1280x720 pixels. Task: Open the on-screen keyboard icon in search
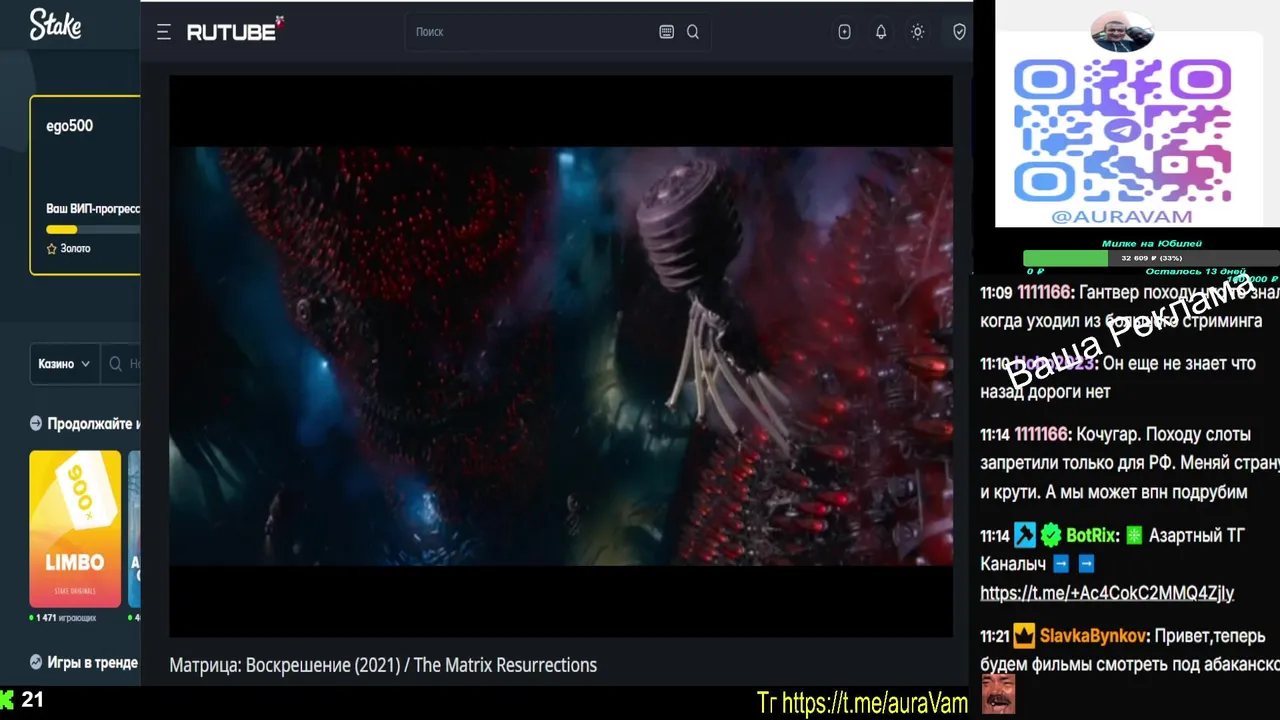click(x=667, y=32)
